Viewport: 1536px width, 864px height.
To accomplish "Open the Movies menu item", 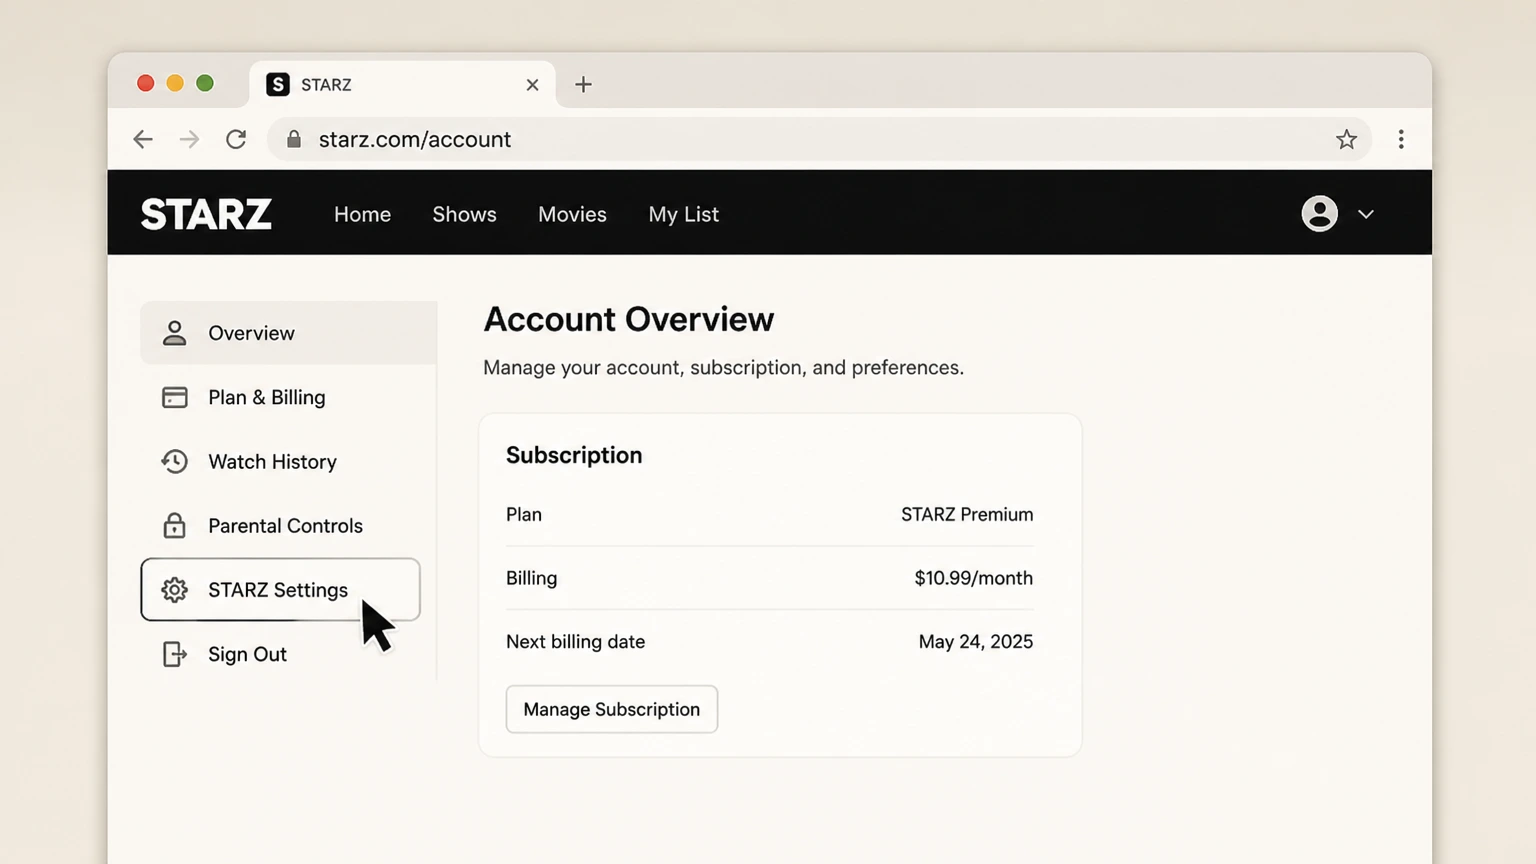I will point(572,214).
